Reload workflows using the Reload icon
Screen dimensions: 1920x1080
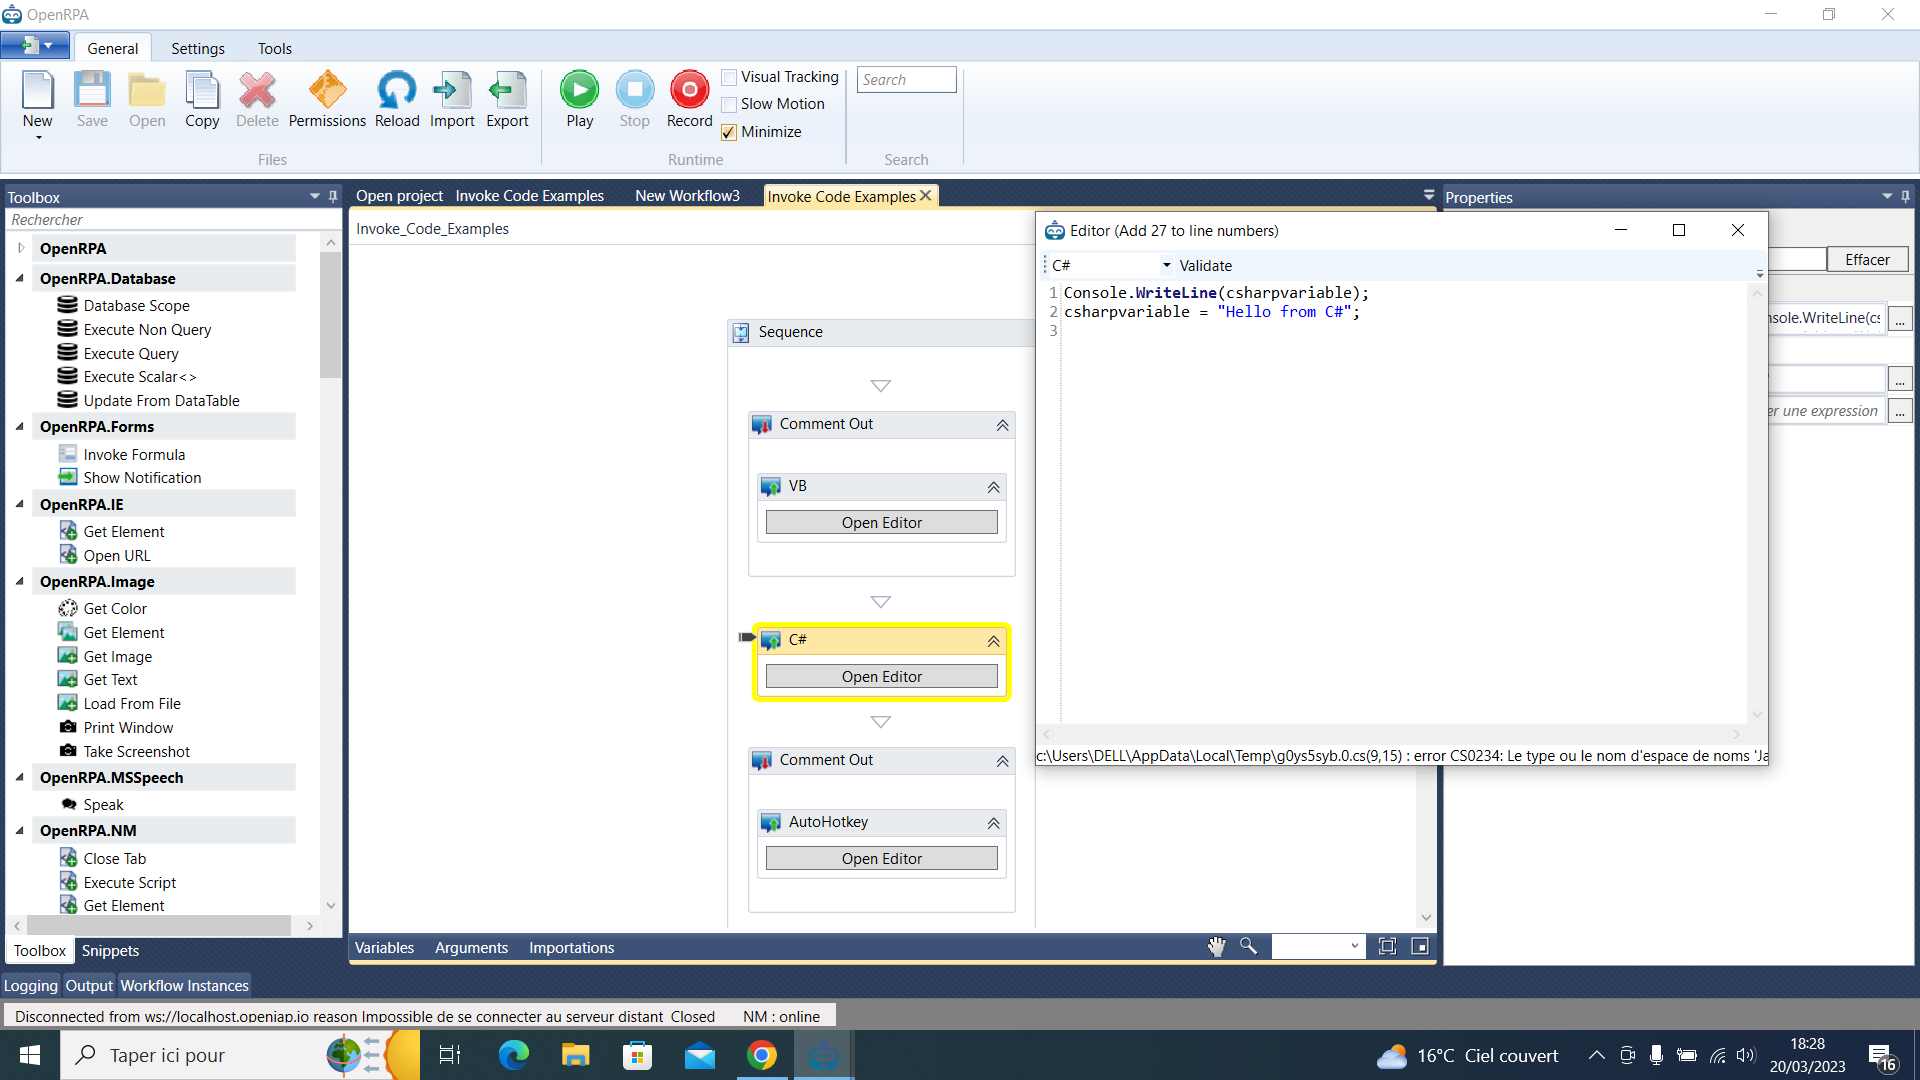(397, 90)
